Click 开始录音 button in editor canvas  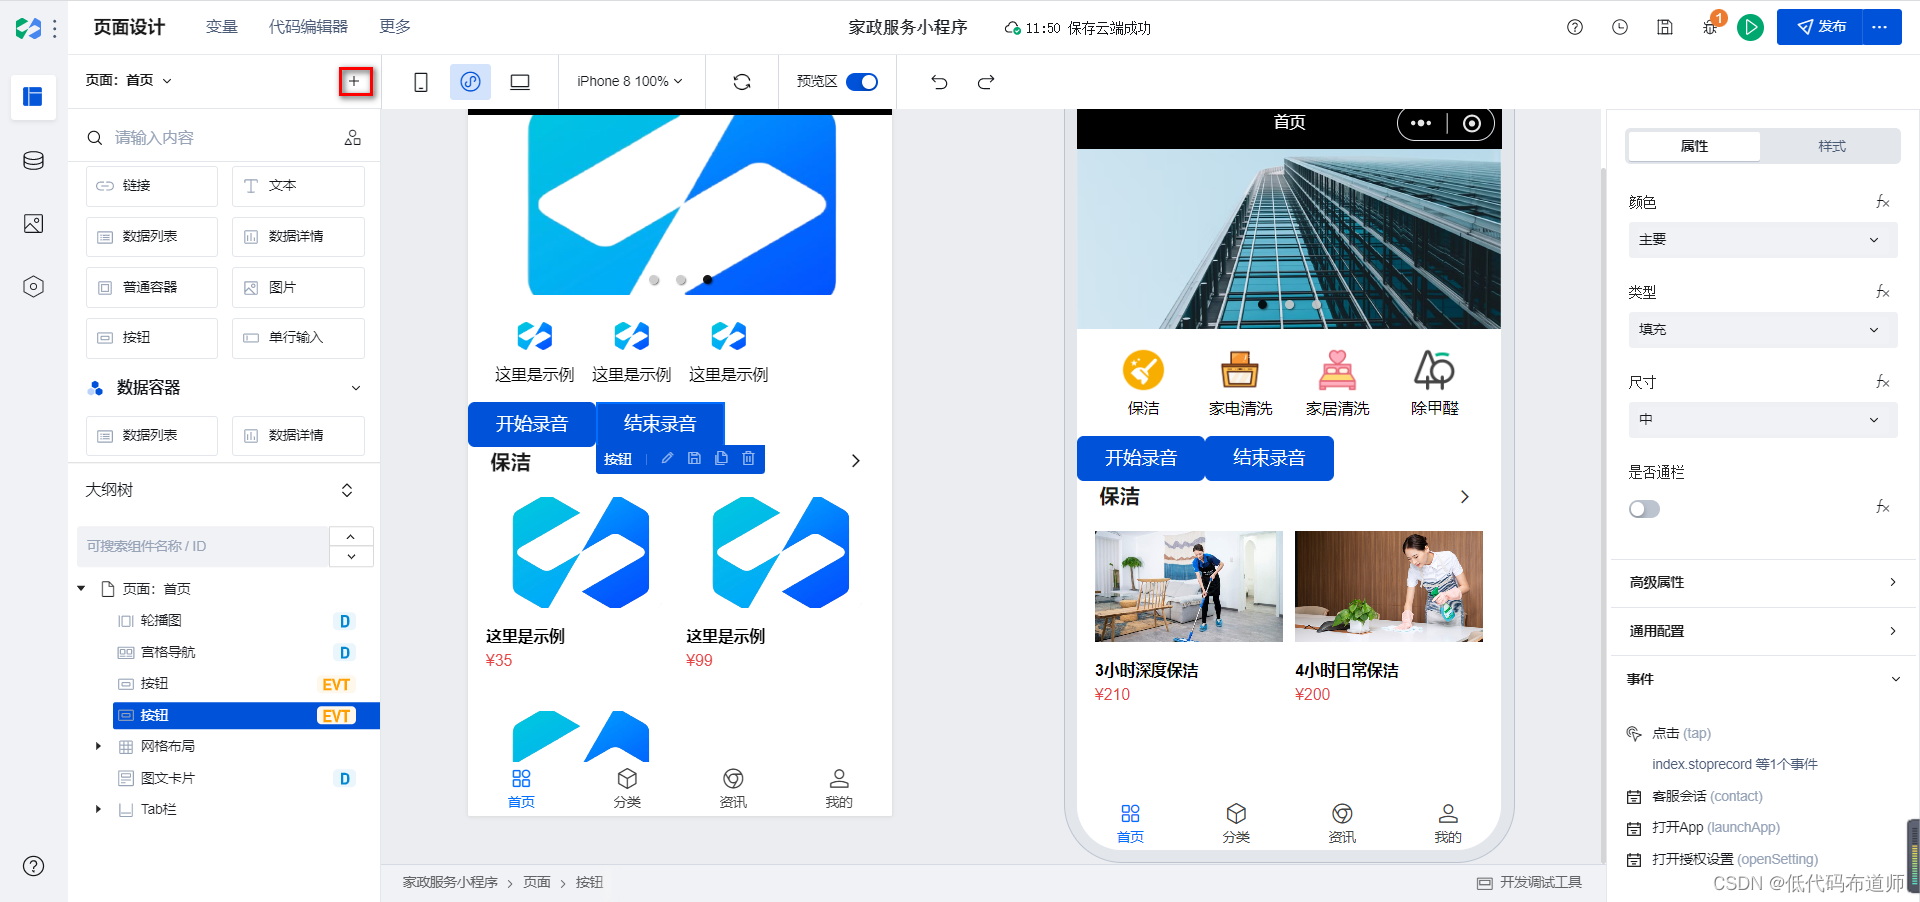(532, 424)
